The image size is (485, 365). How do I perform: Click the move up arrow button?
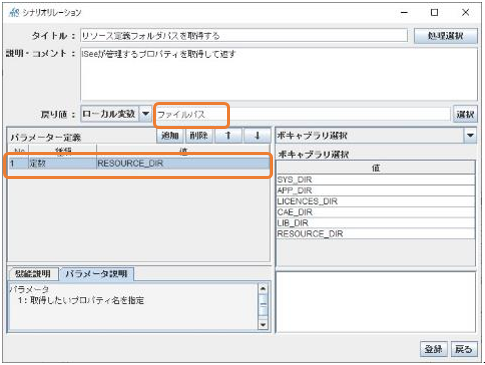point(228,136)
